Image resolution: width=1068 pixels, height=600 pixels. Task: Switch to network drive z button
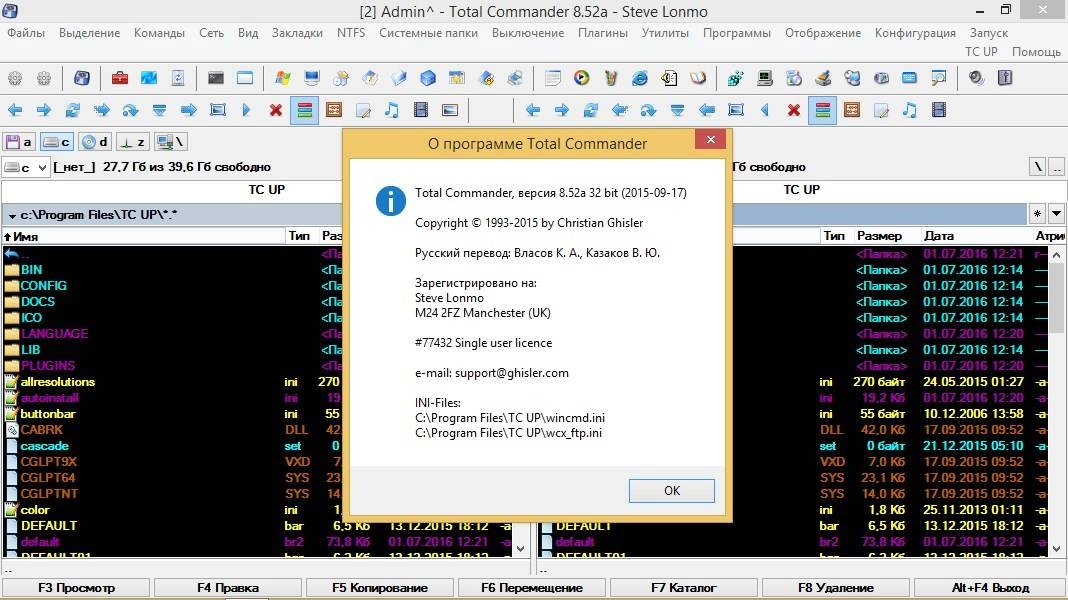pos(133,142)
